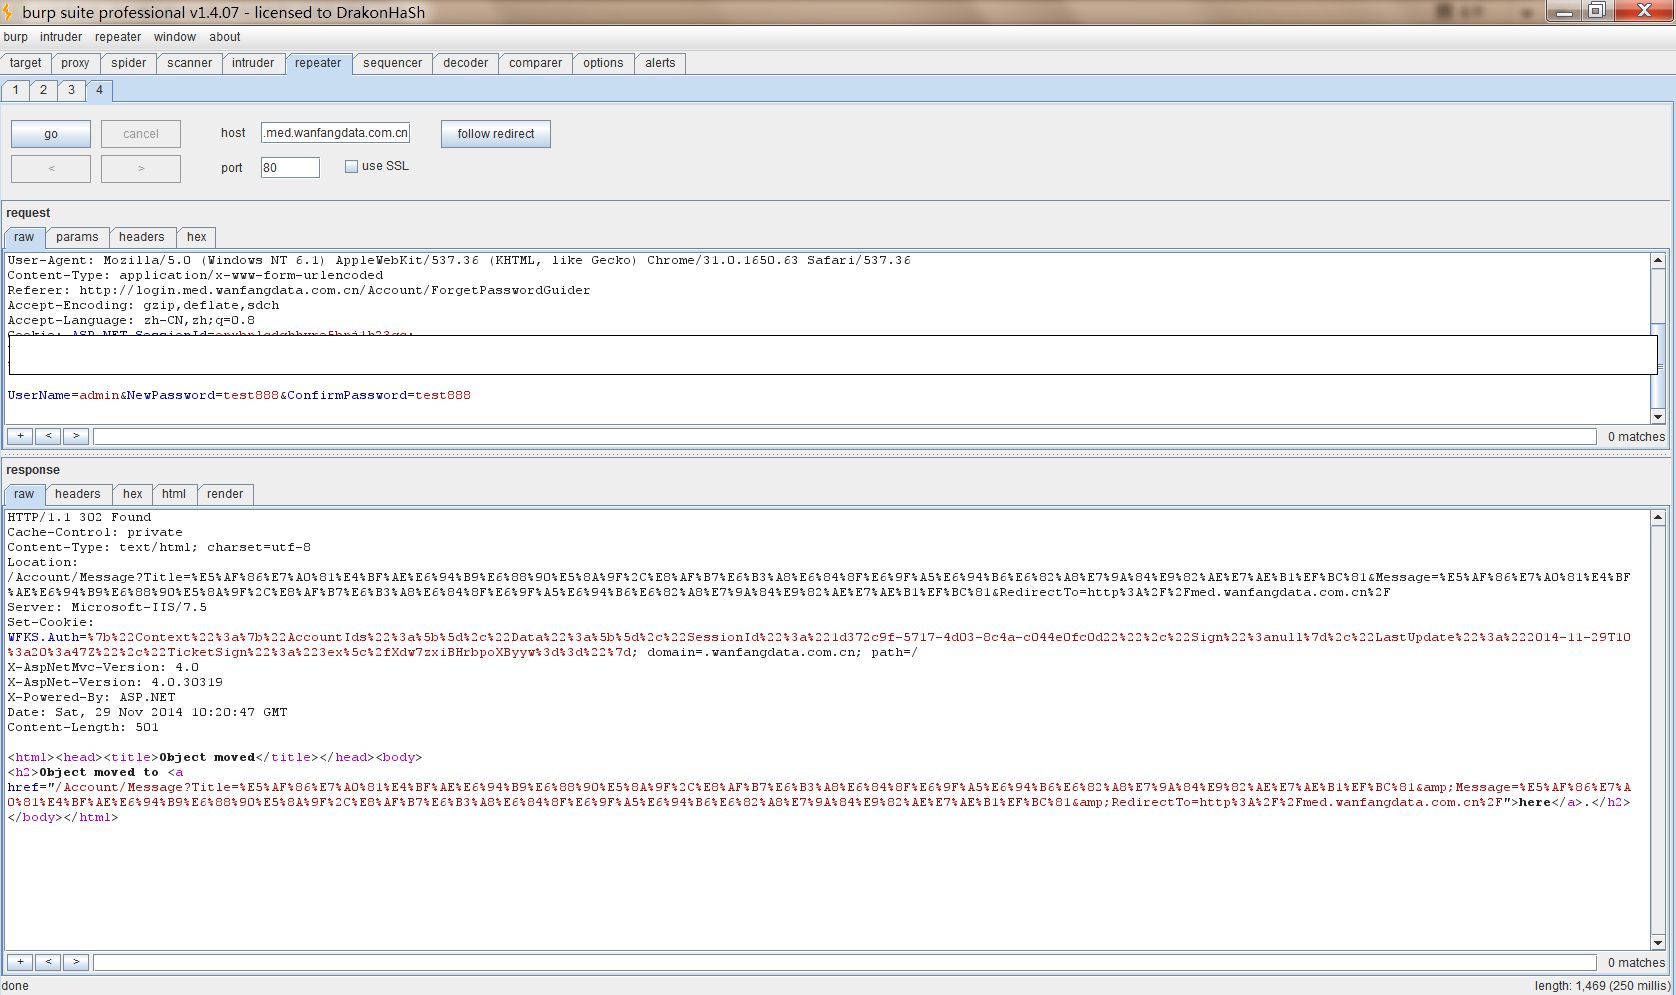Screen dimensions: 1676x995
Task: Edit the host input field
Action: tap(335, 133)
